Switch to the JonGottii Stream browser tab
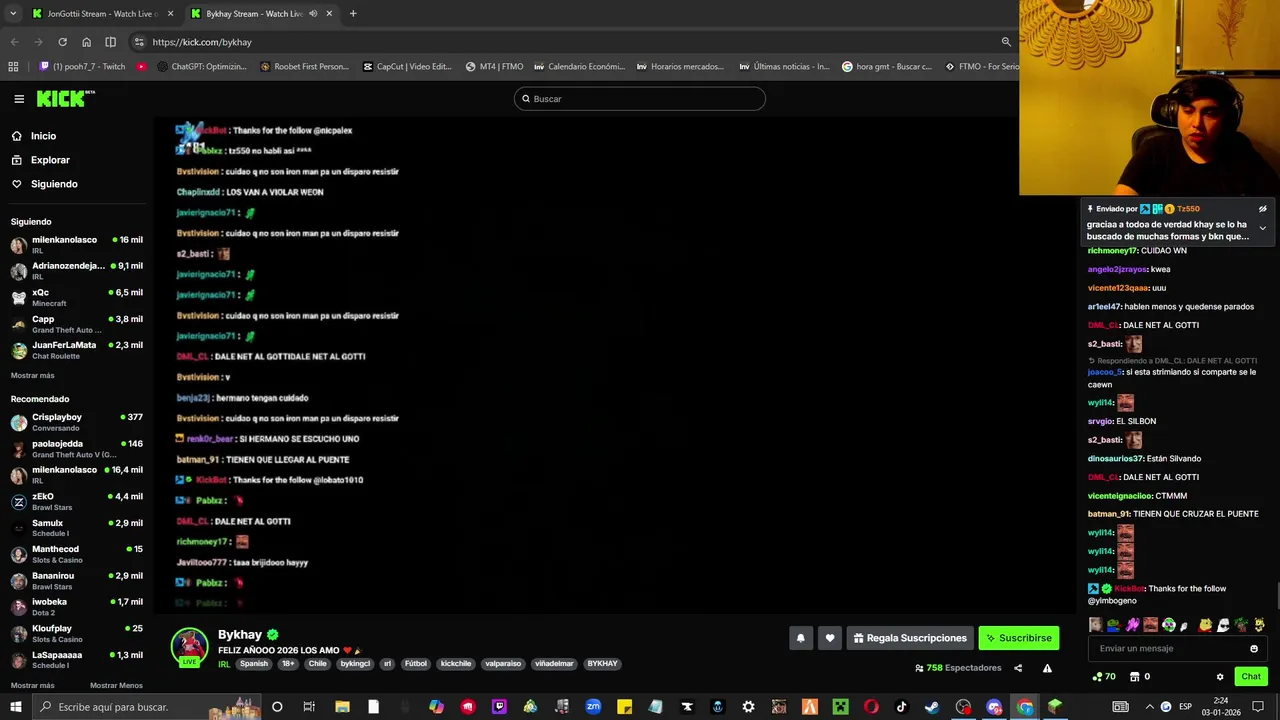 [102, 14]
